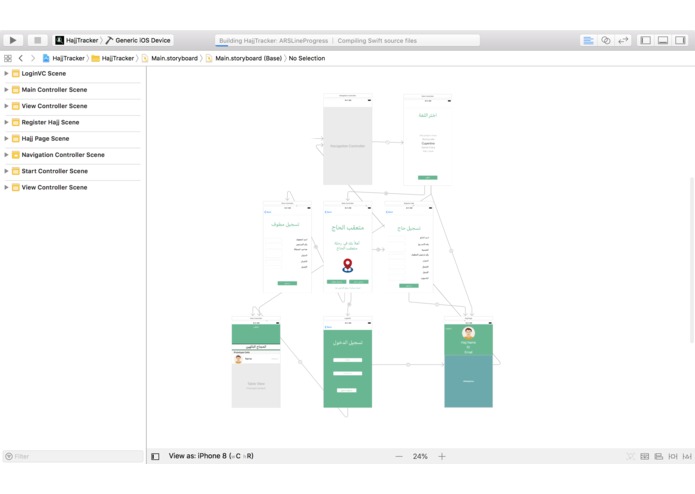Screen dimensions: 695x494
Task: Open the Align constraints menu
Action: tap(659, 456)
